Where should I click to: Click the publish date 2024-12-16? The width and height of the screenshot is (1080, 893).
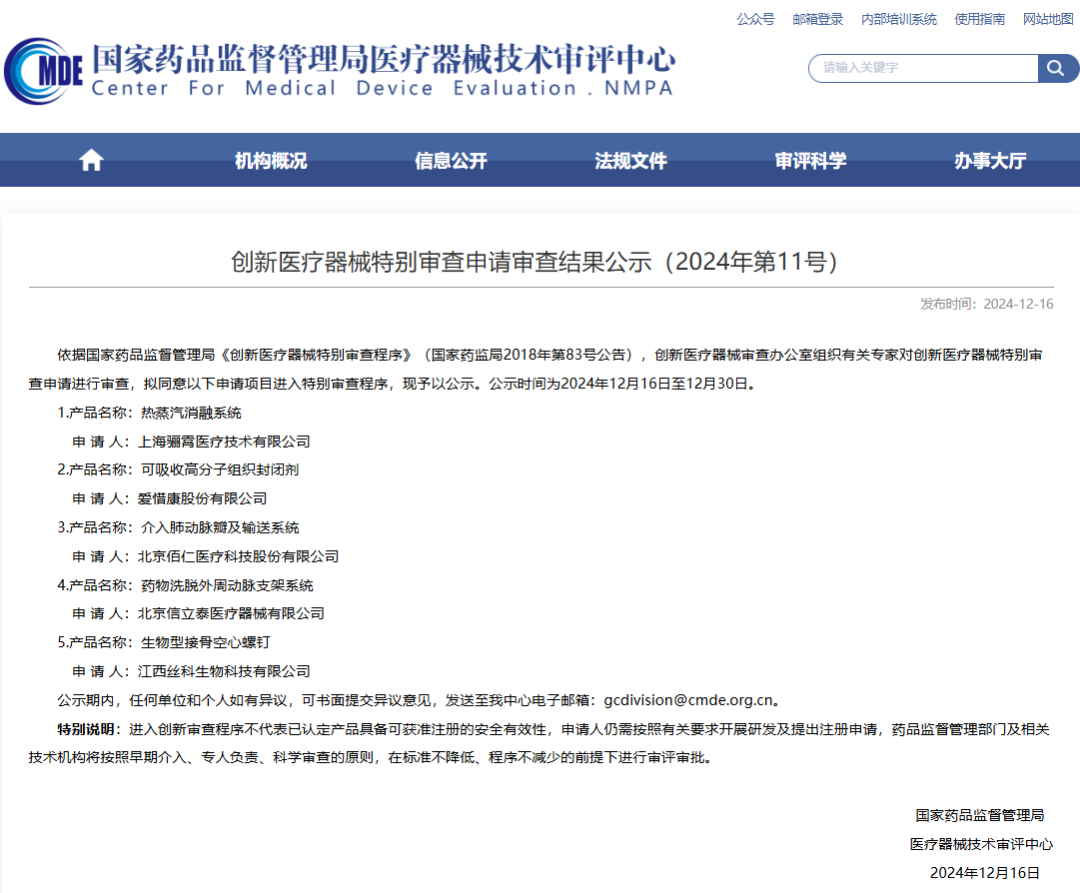[x=1018, y=304]
